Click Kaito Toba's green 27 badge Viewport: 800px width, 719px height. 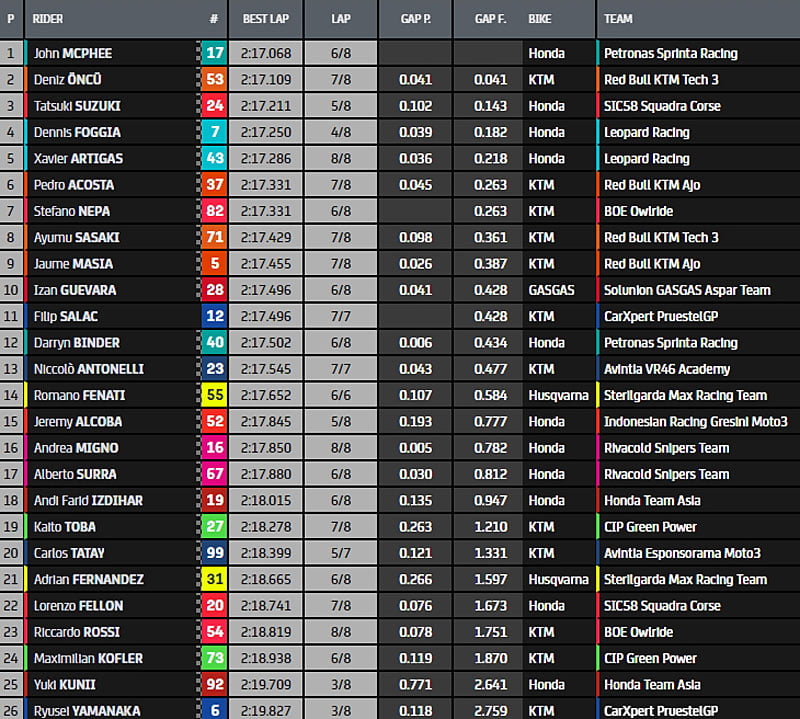click(214, 527)
